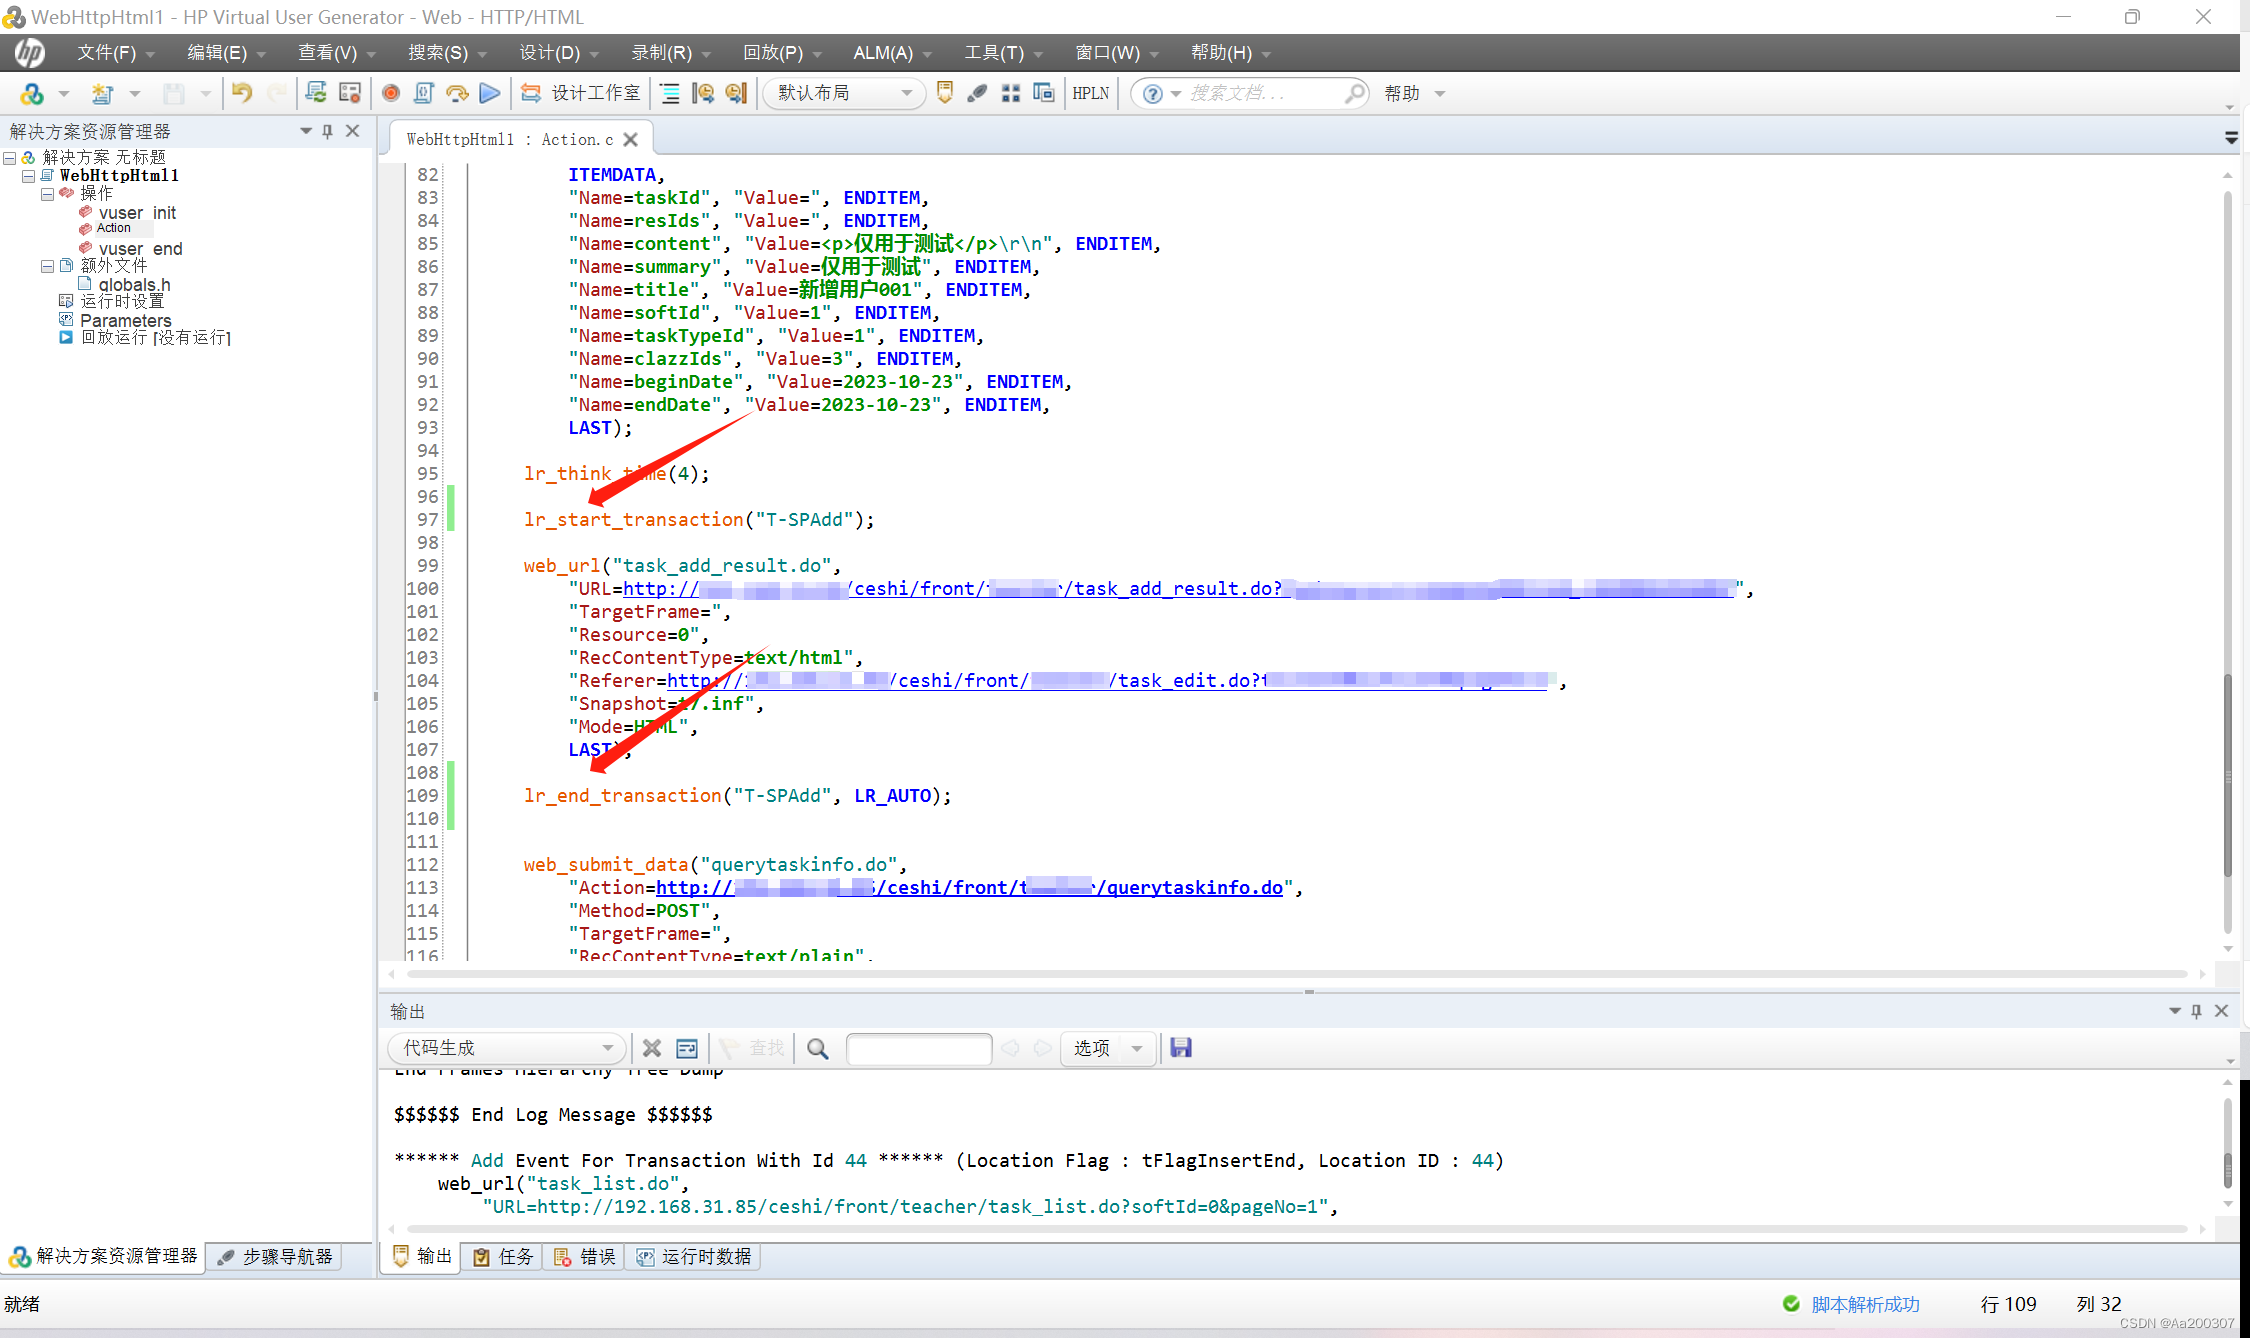Open the 默认布局 layout dropdown
2250x1338 pixels.
[x=906, y=93]
